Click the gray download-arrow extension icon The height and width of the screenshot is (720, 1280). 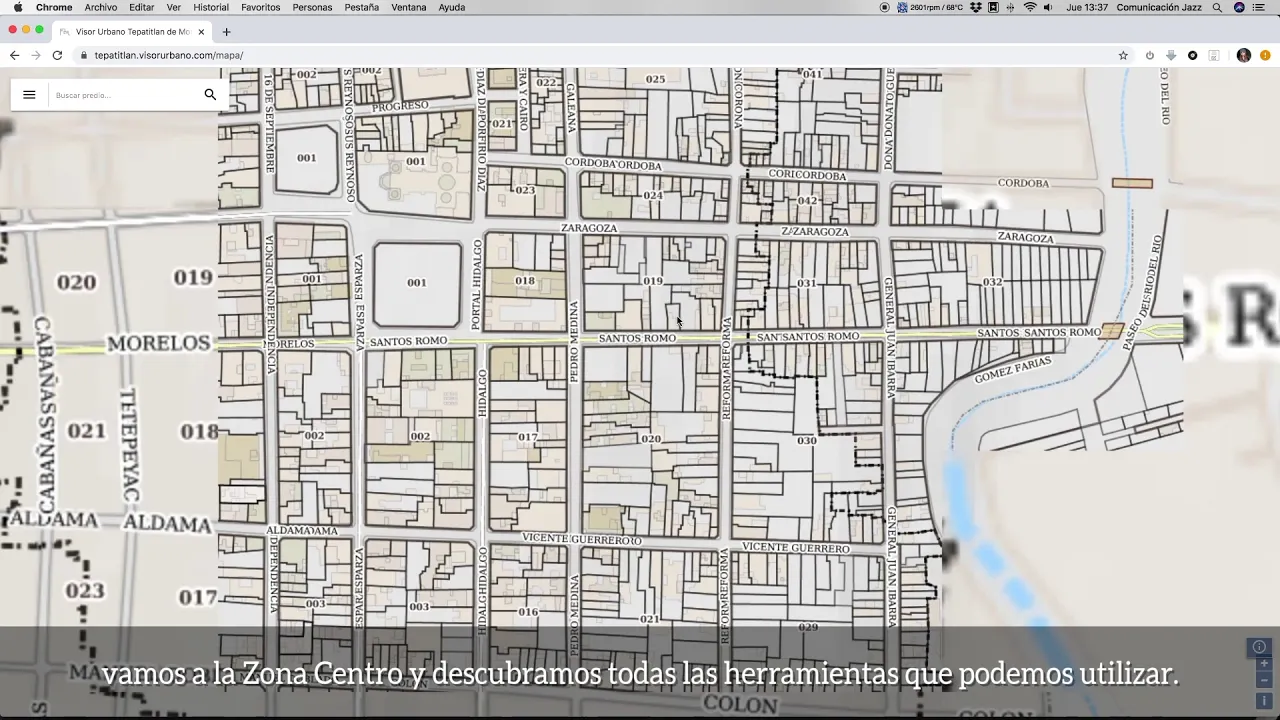tap(1171, 55)
